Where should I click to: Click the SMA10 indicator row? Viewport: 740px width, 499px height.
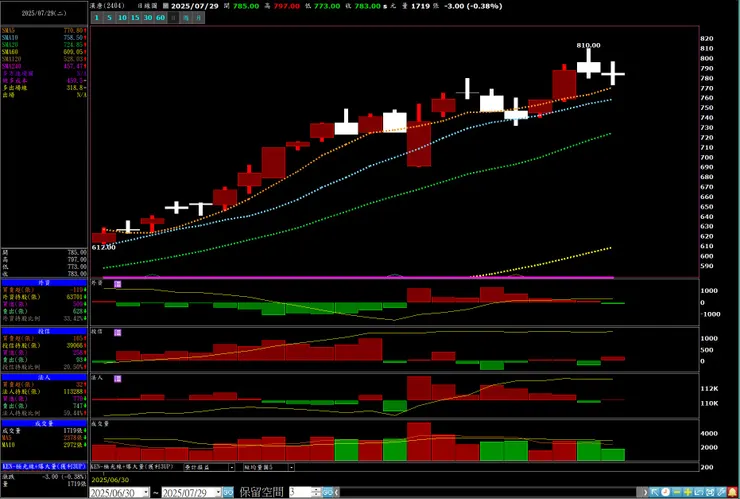(x=44, y=37)
